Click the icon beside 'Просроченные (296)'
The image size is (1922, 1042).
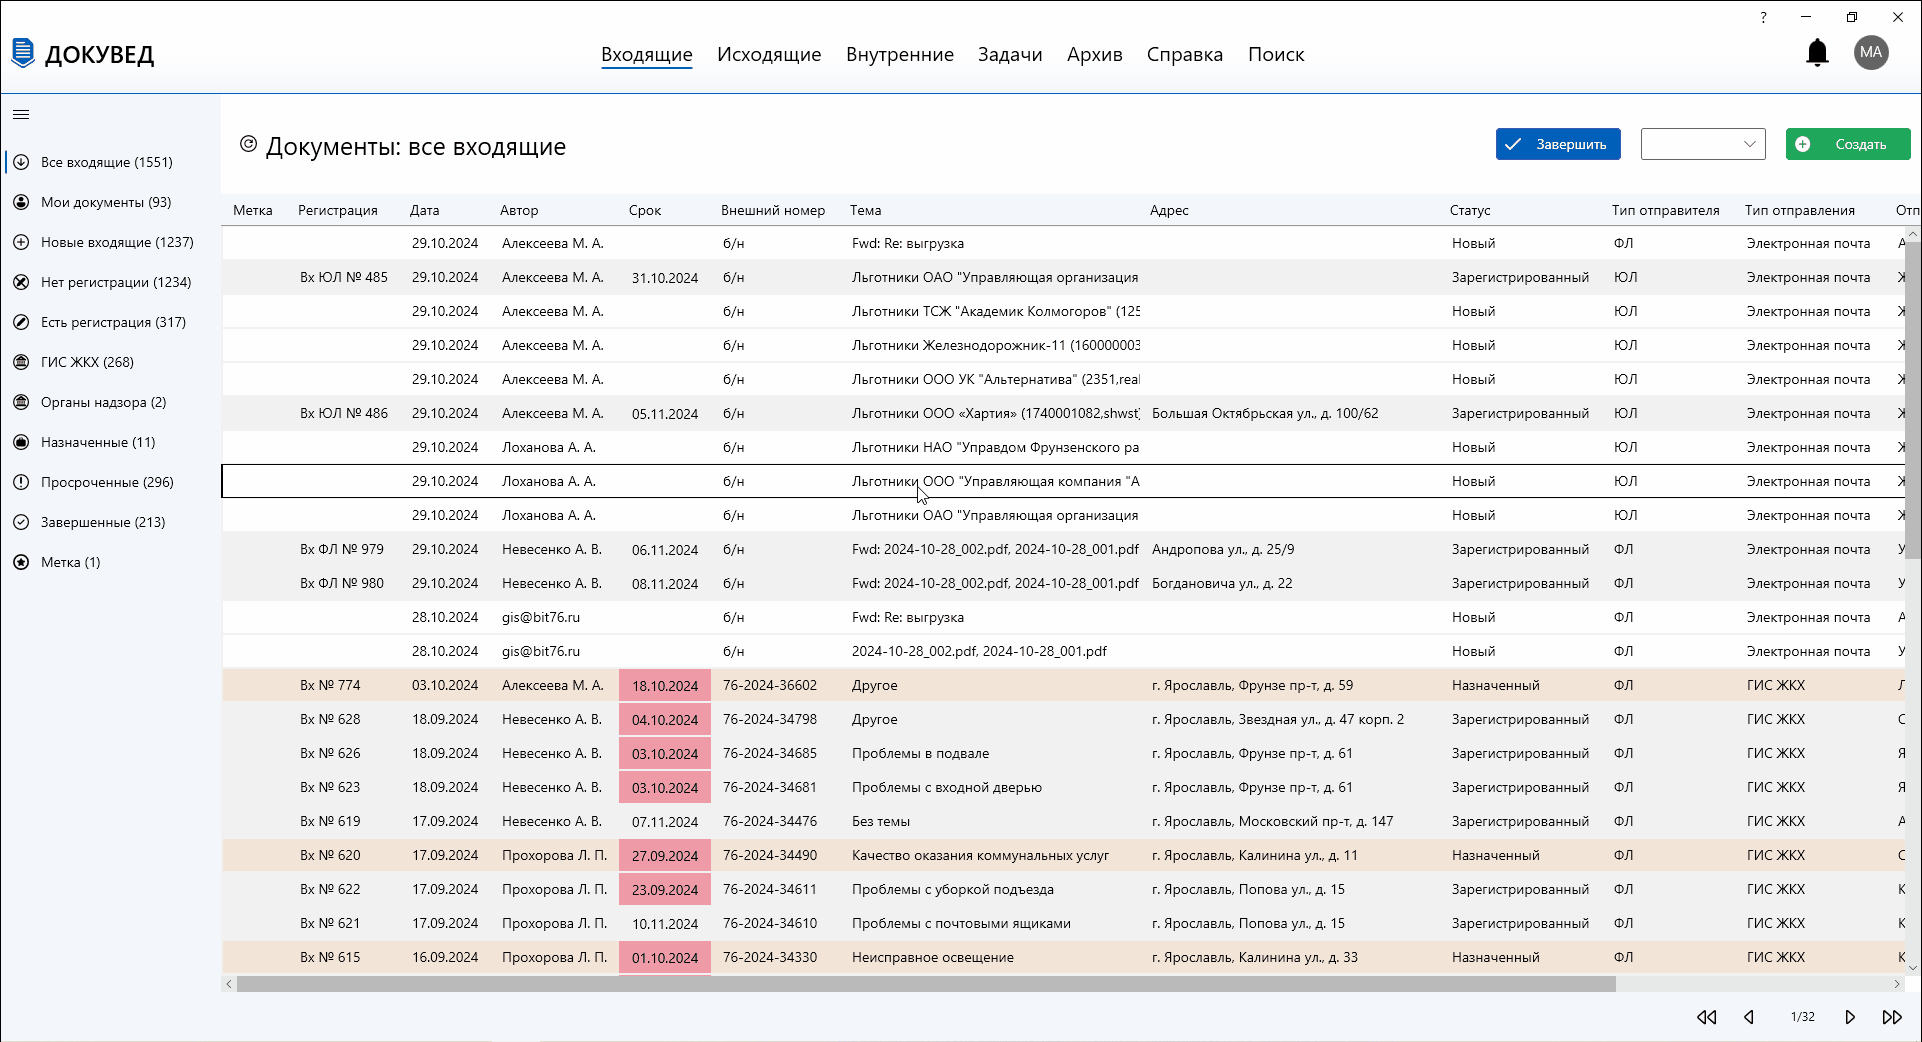point(21,482)
